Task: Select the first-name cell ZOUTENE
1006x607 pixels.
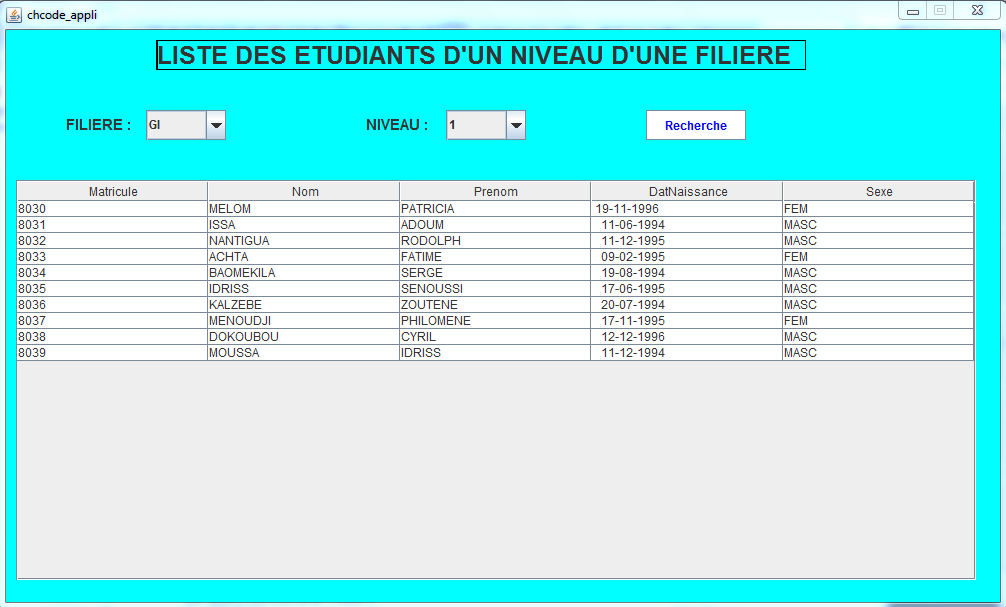Action: pos(495,305)
